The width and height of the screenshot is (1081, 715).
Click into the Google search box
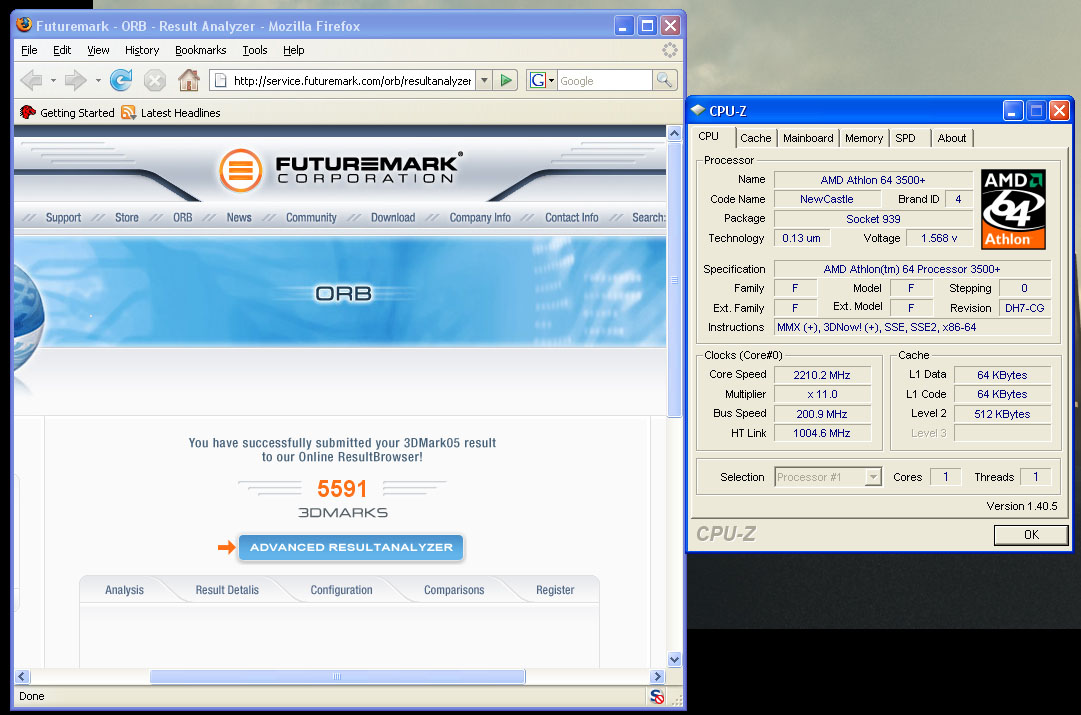604,81
